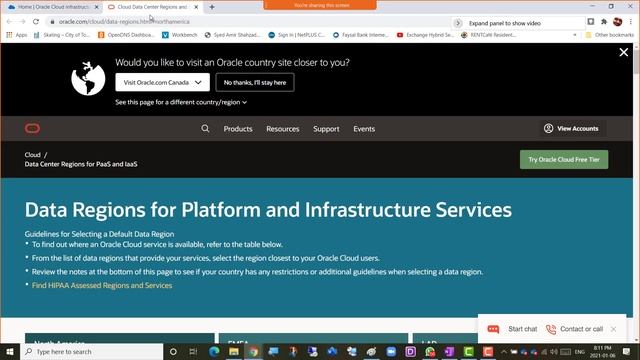
Task: Click Type here to search box
Action: pyautogui.click(x=92, y=351)
